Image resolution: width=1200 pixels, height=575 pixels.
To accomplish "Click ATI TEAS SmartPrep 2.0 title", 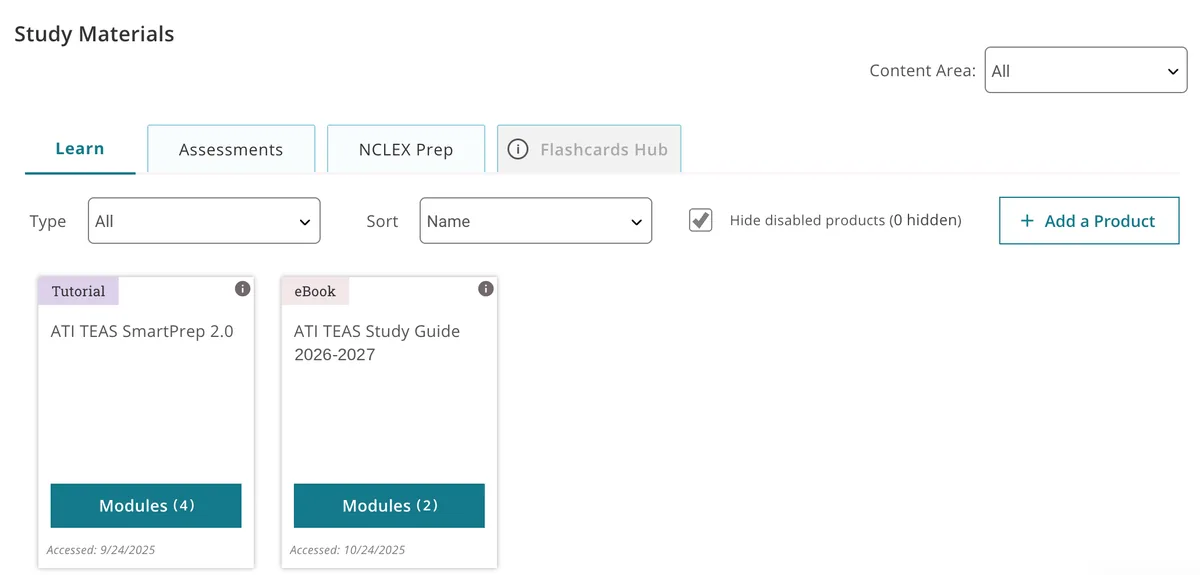I will pyautogui.click(x=142, y=331).
